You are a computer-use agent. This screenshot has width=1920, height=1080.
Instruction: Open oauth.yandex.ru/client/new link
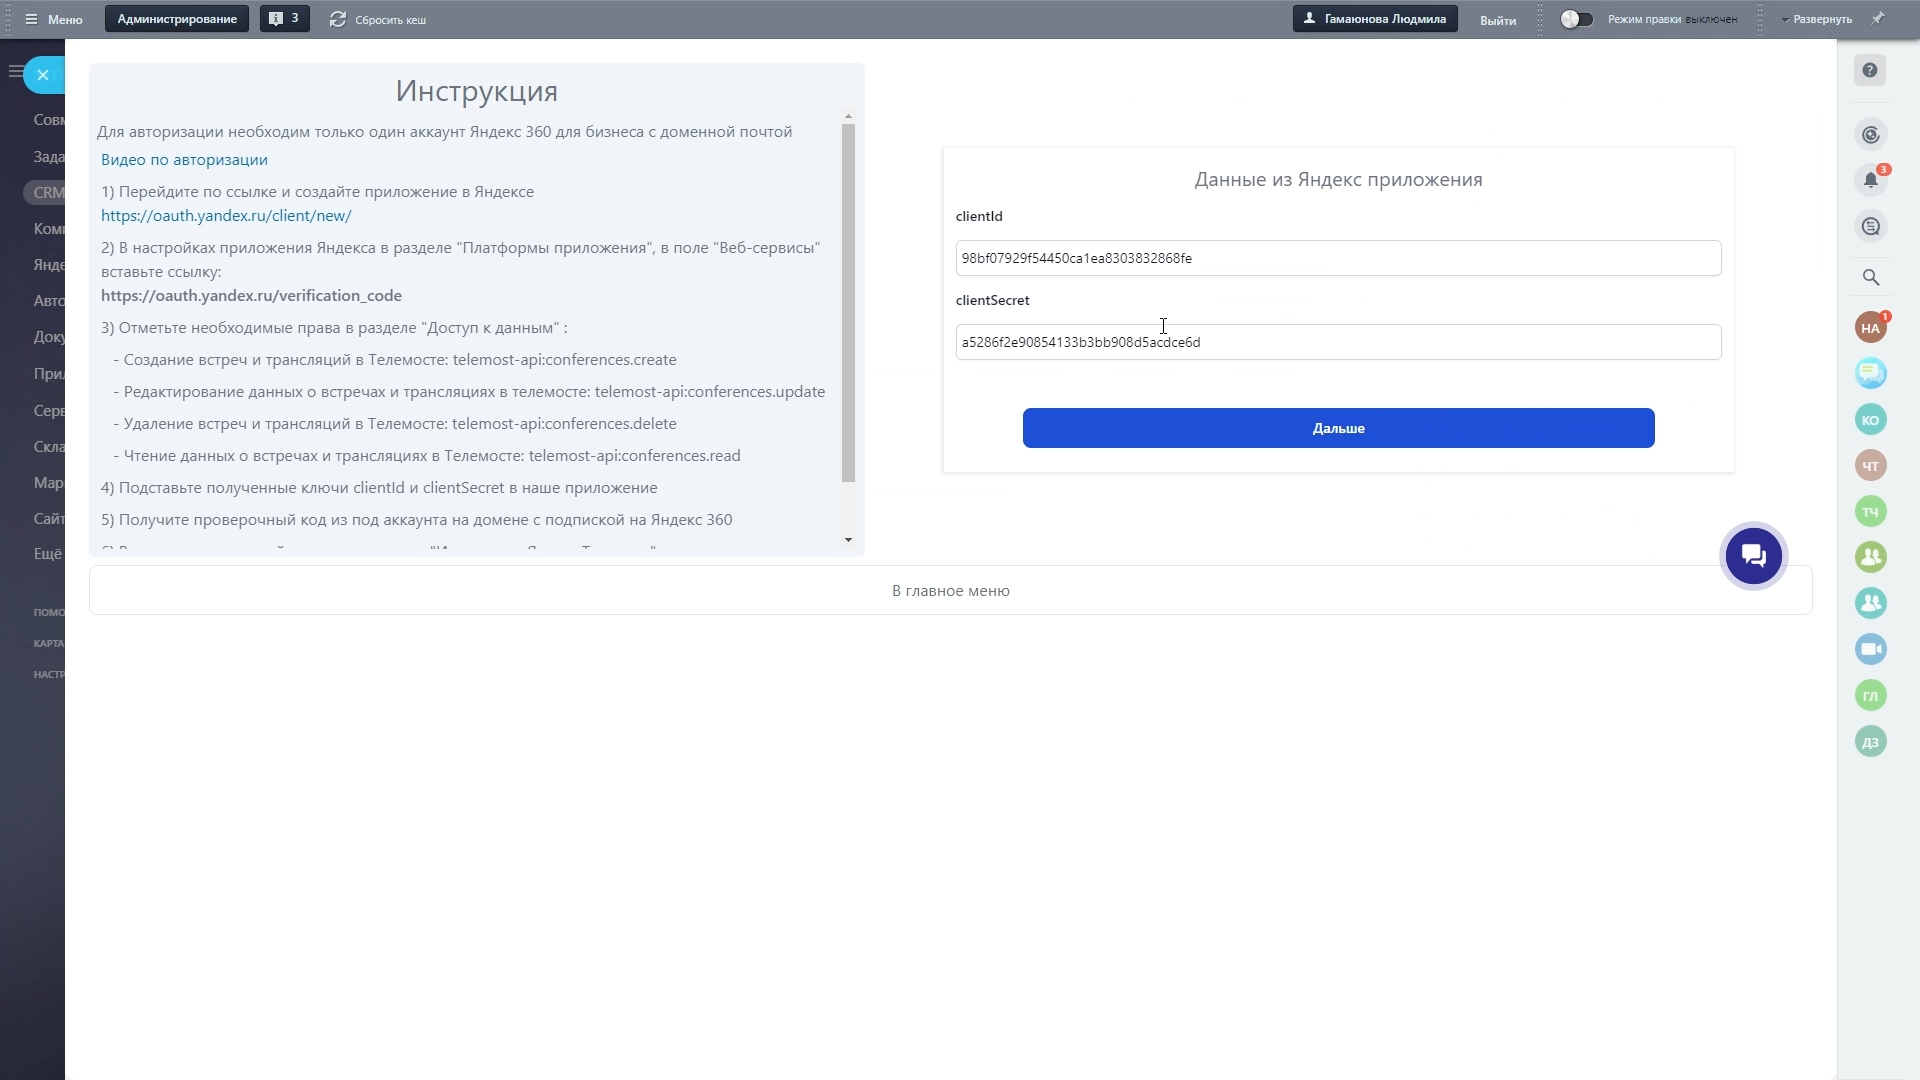[x=226, y=216]
